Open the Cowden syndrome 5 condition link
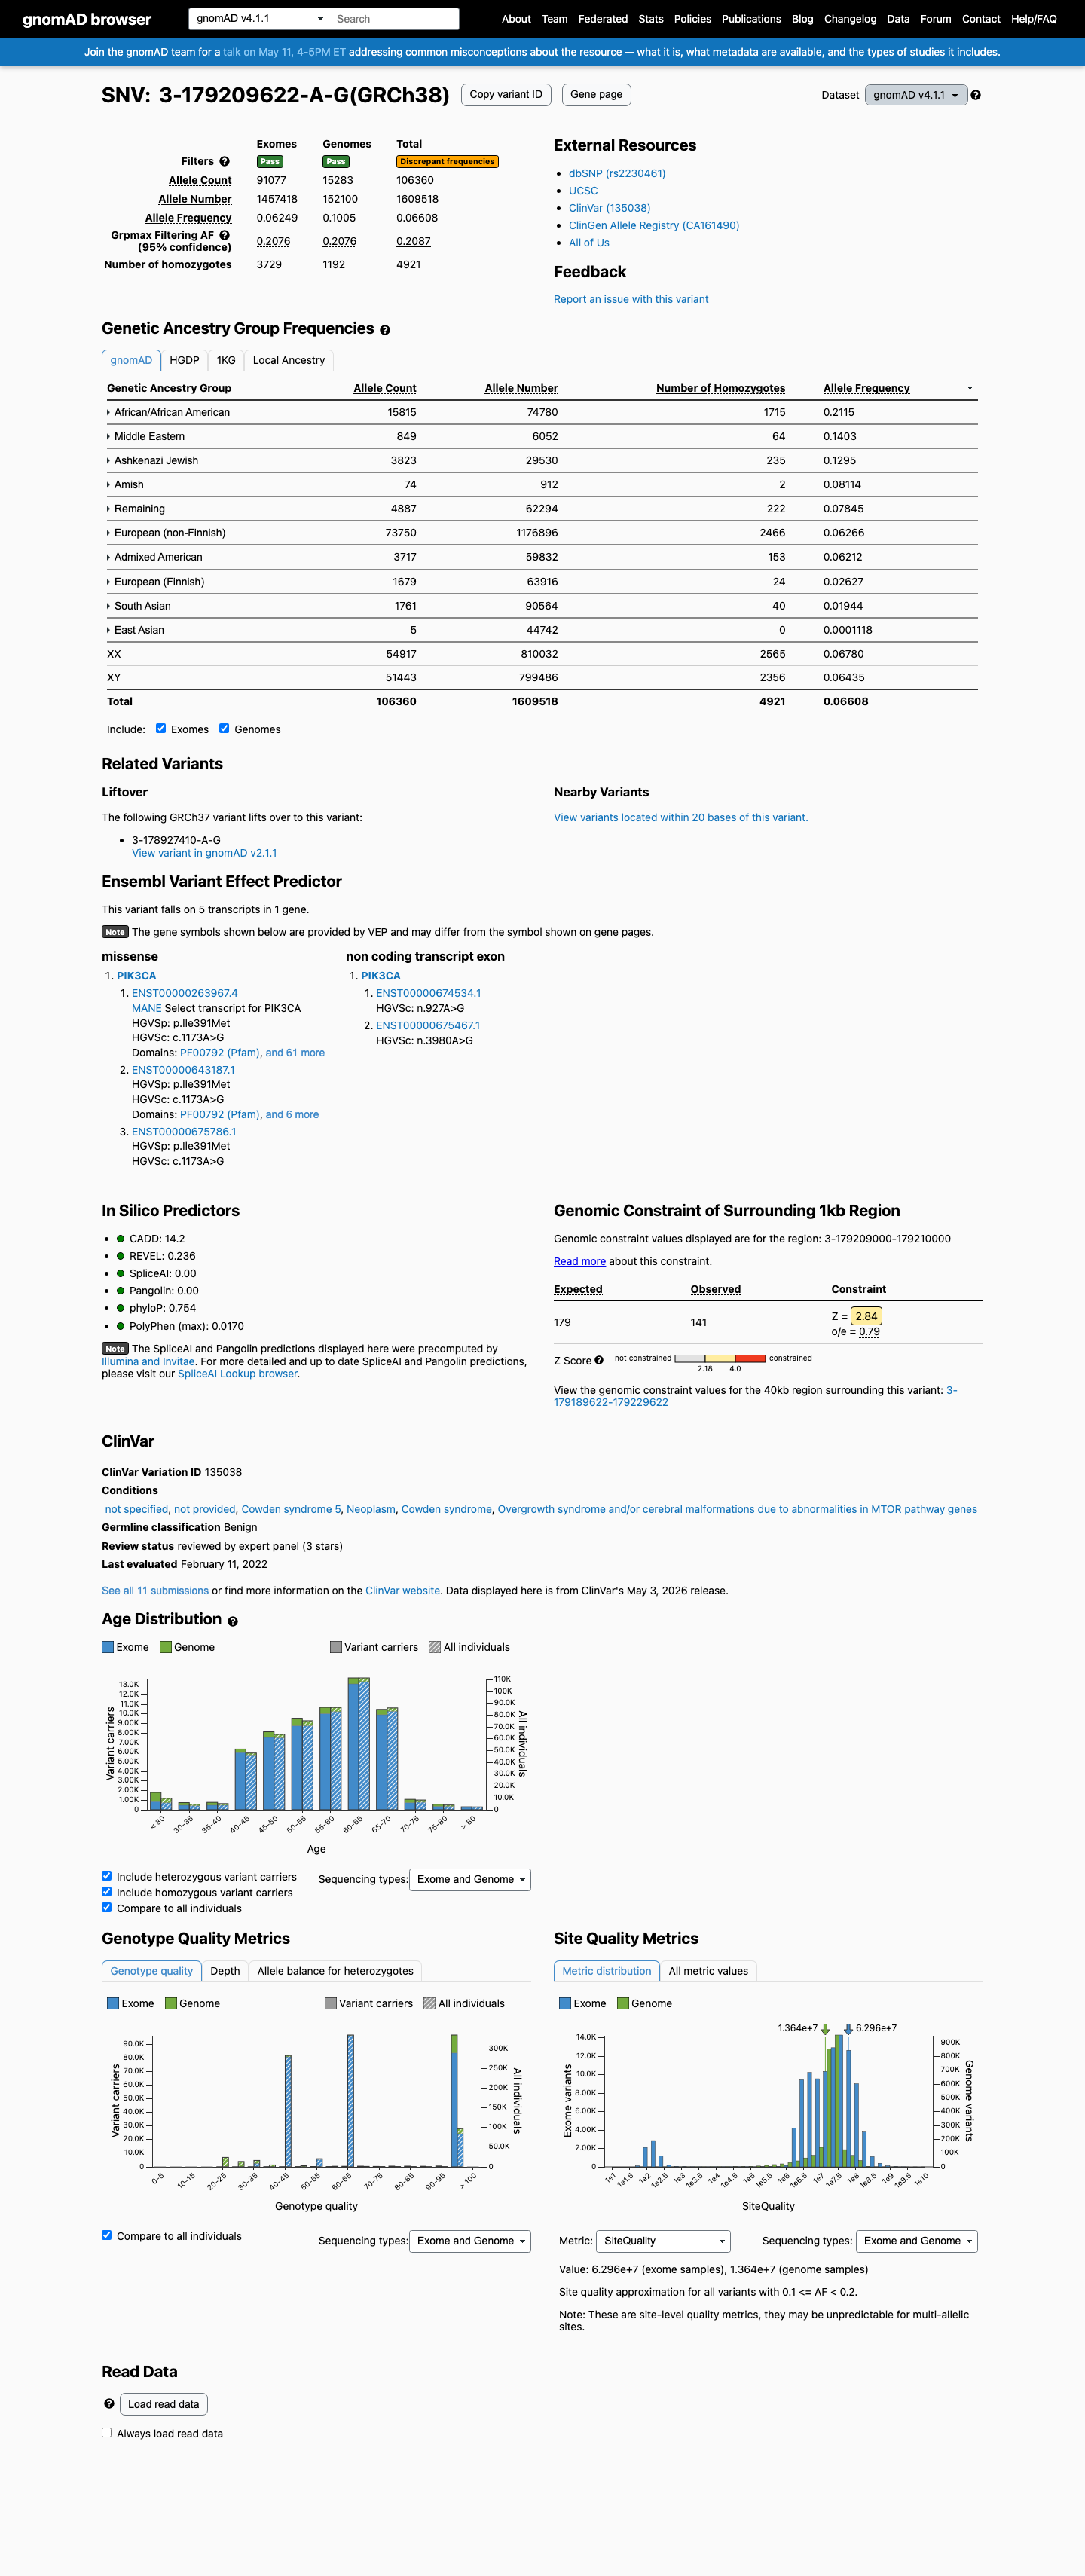 291,1510
